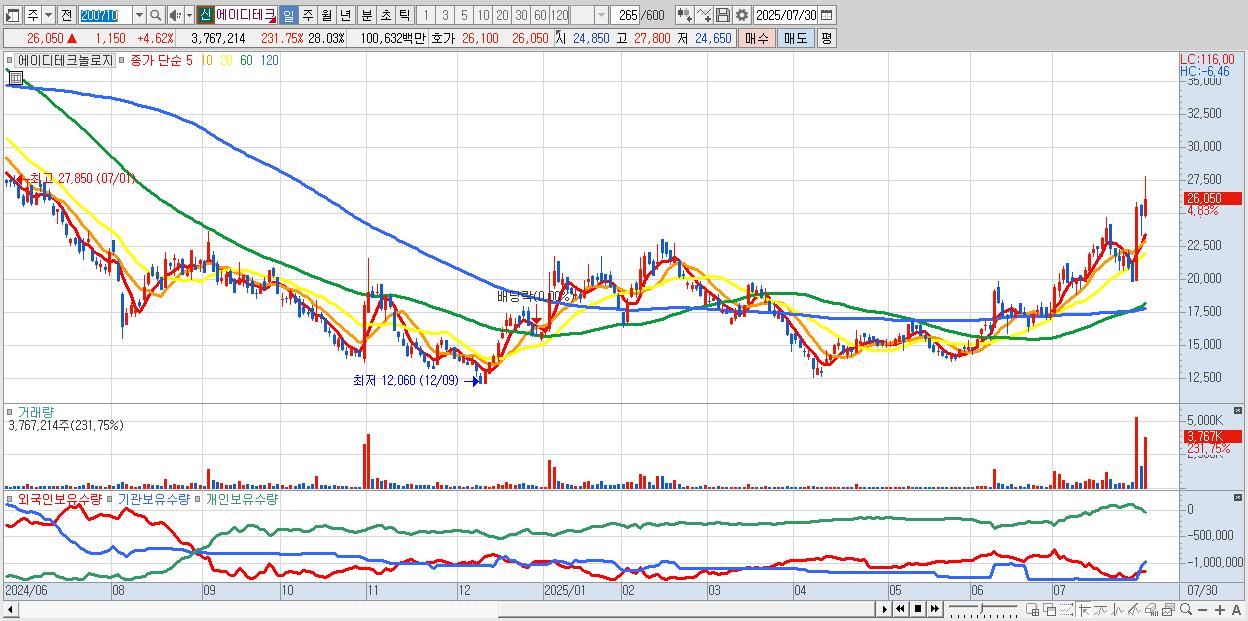Click the crosshair axis tool icon
This screenshot has height=621, width=1248.
1084,609
